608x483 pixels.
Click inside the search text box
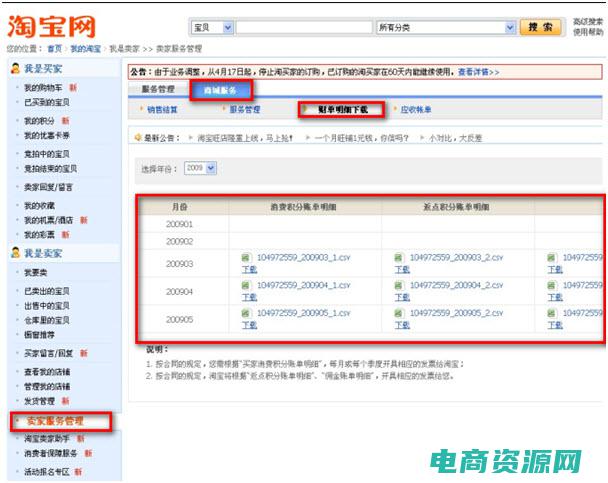pos(304,28)
